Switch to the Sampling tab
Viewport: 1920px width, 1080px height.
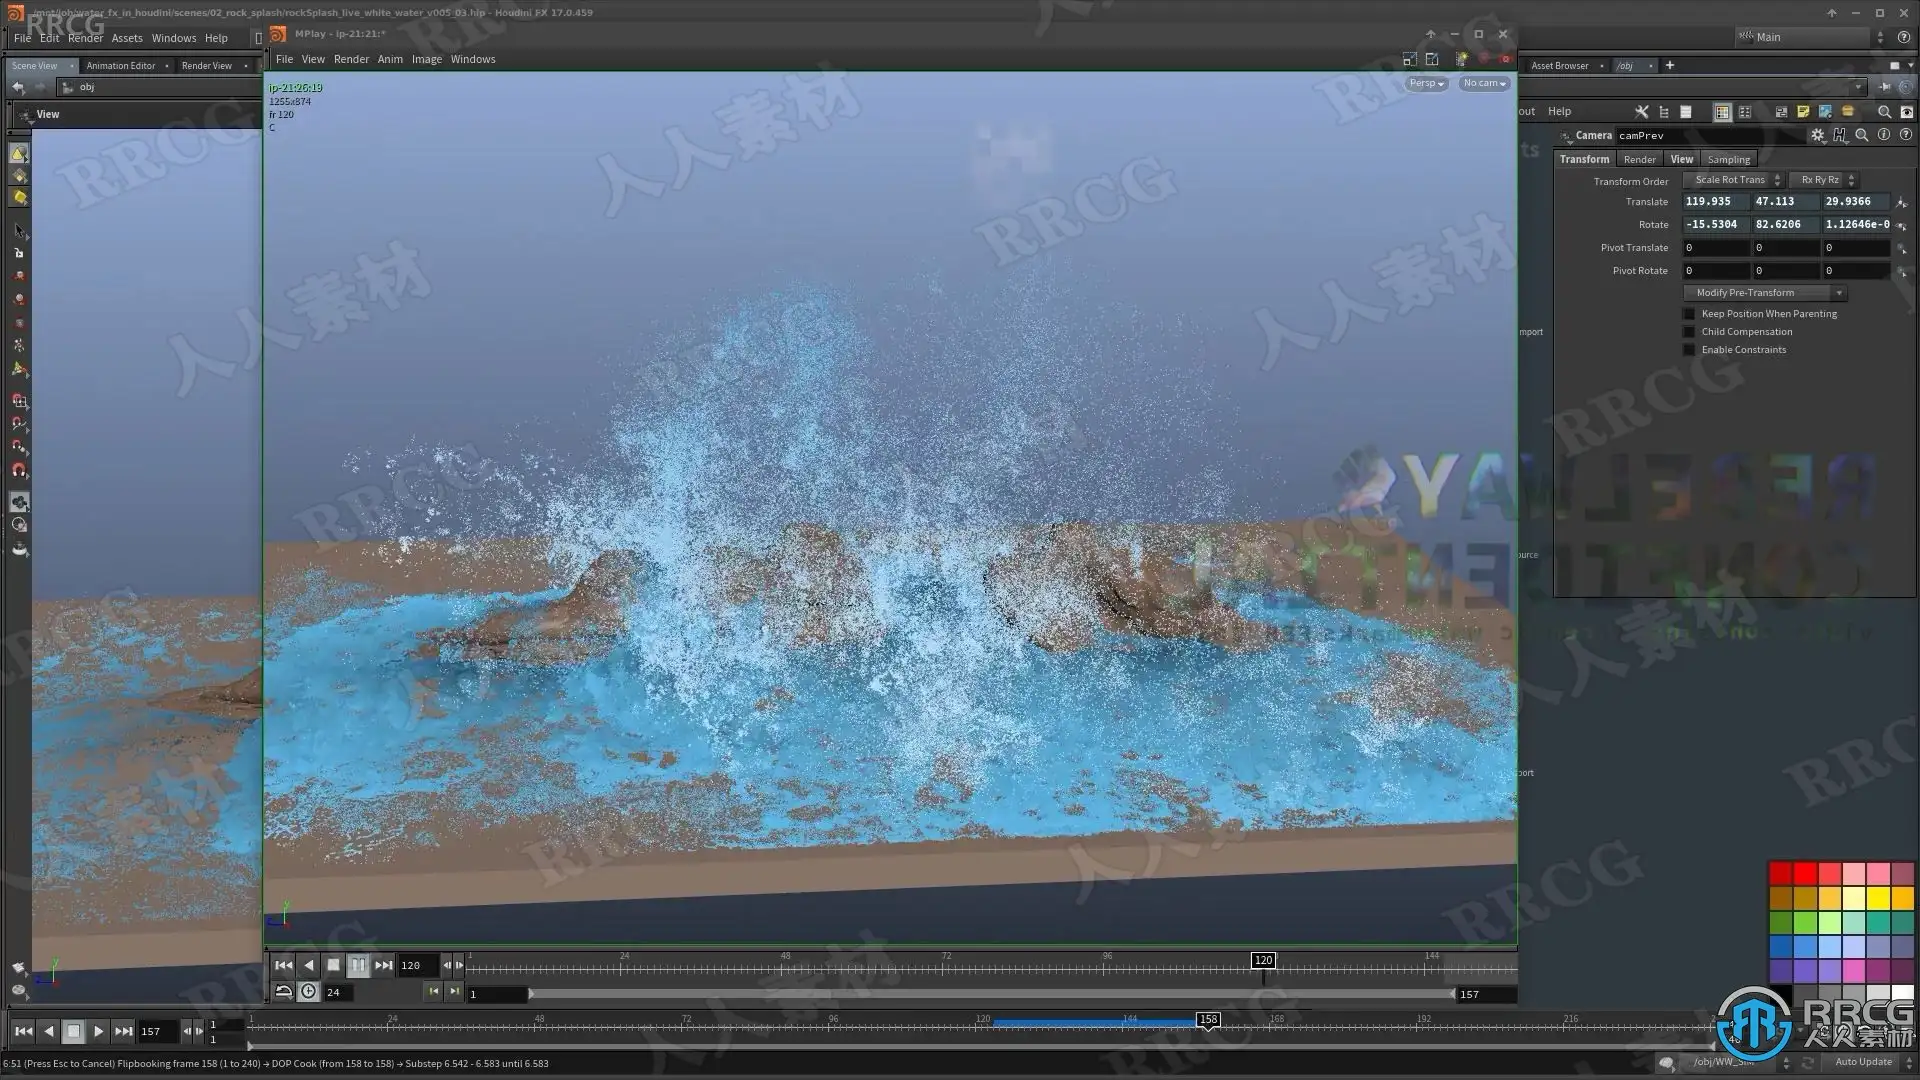tap(1728, 160)
